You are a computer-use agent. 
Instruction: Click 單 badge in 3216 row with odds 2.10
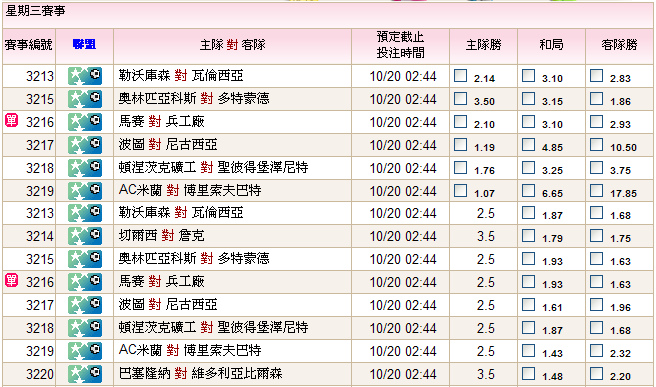[11, 120]
